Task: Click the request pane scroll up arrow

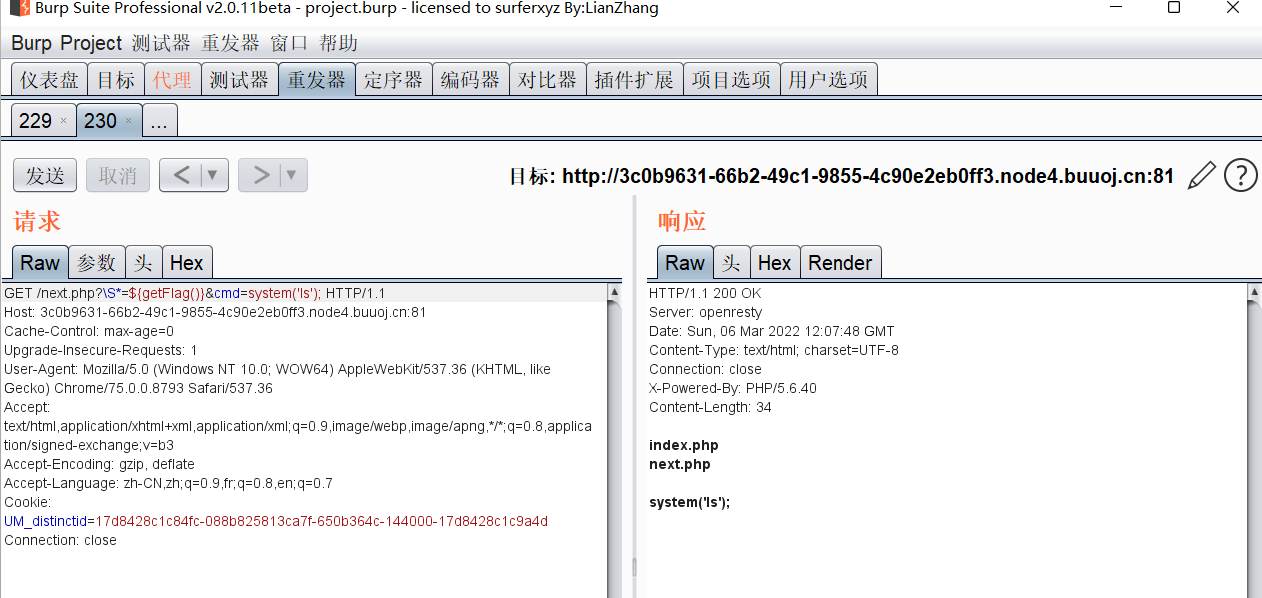Action: [x=614, y=292]
